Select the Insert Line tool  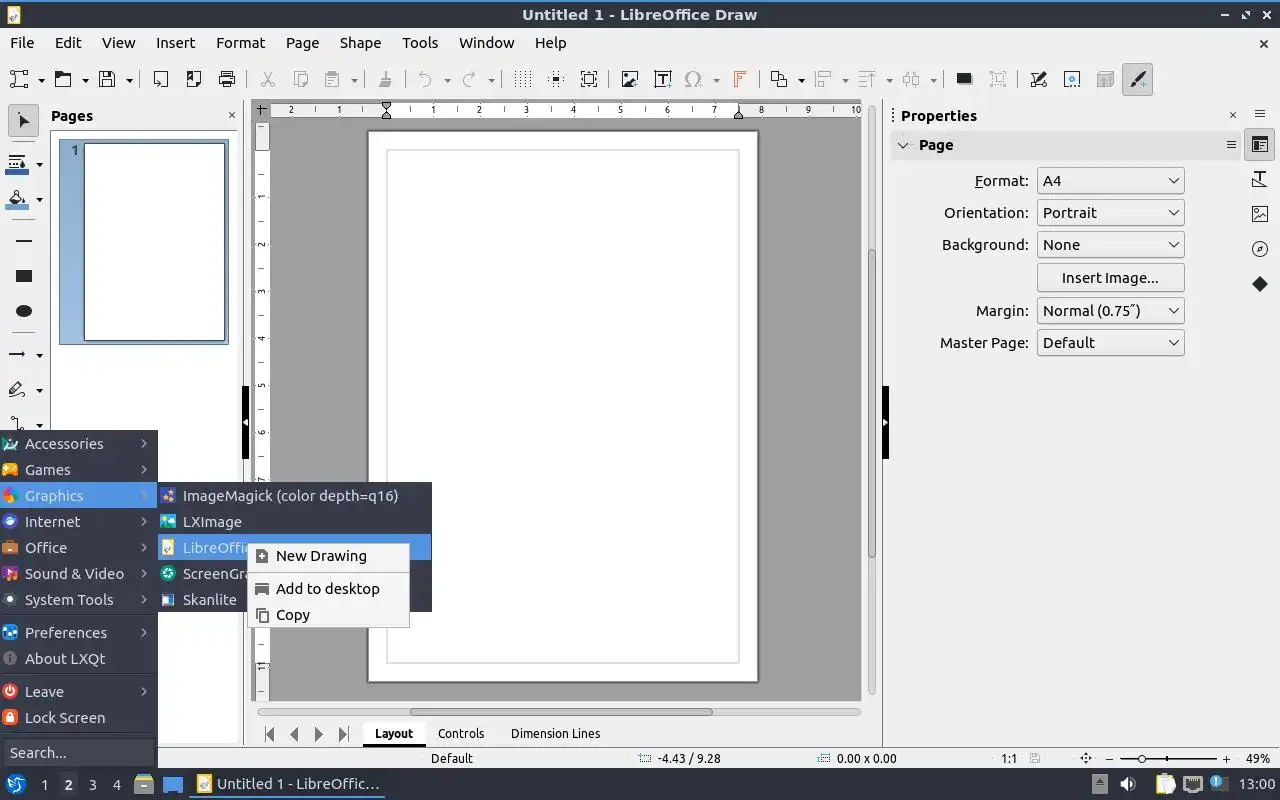click(x=24, y=241)
